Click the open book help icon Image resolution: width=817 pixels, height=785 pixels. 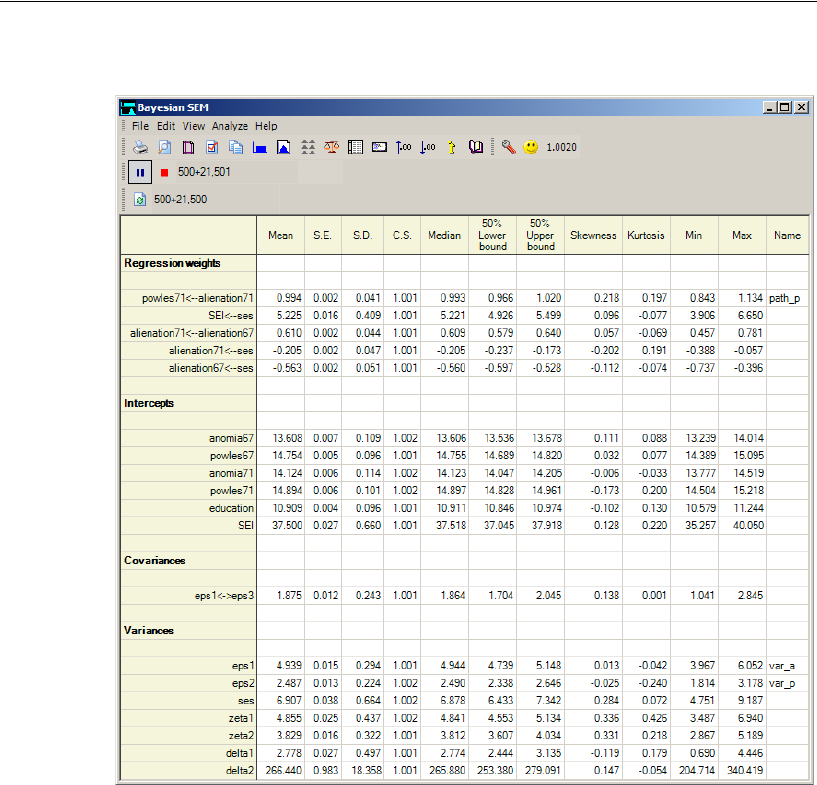coord(476,147)
